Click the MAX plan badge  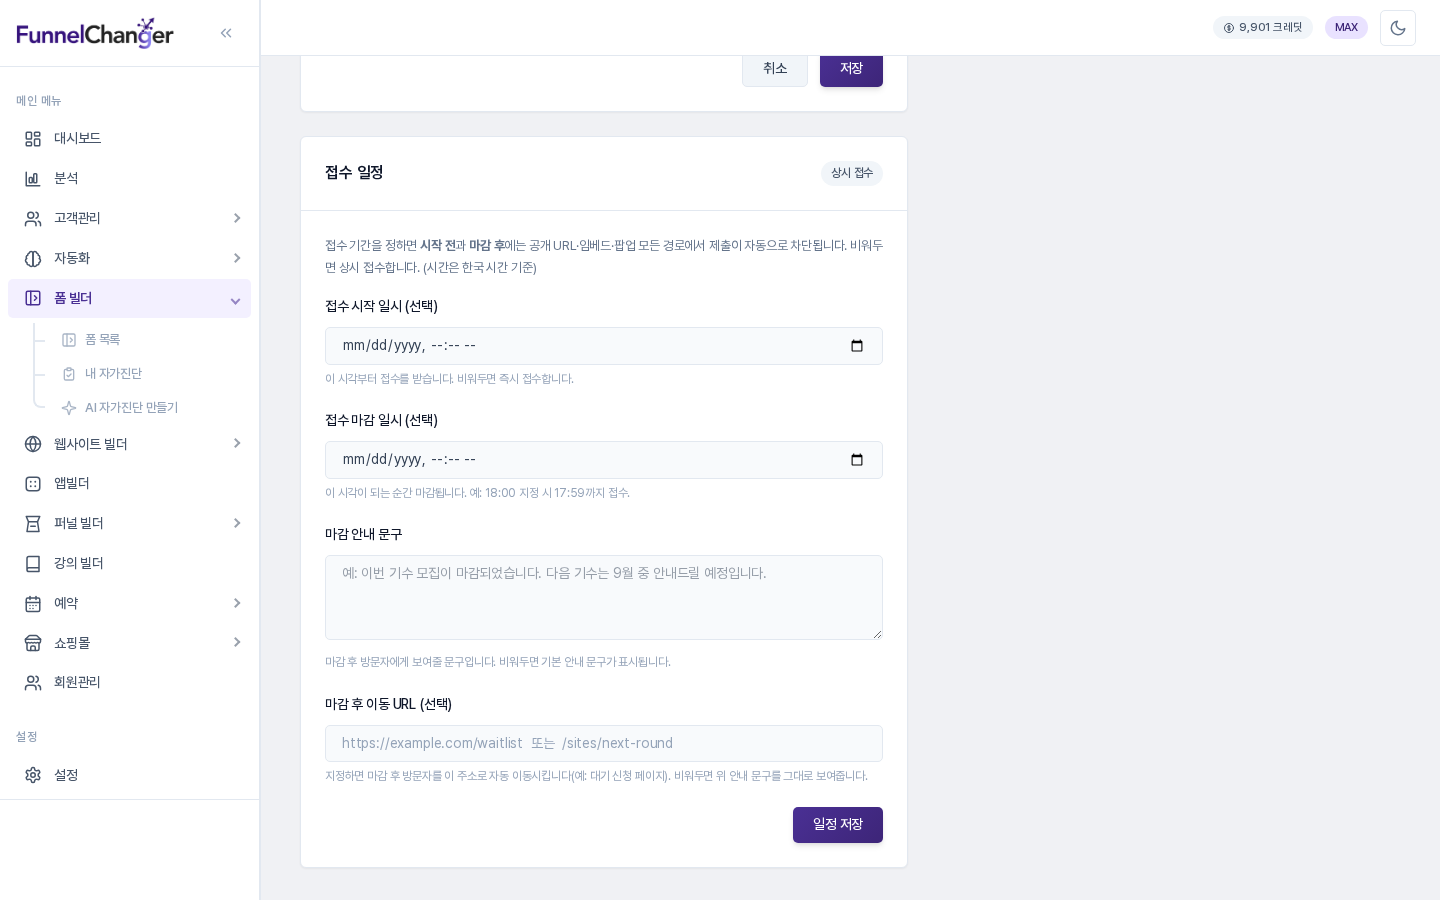click(1346, 28)
